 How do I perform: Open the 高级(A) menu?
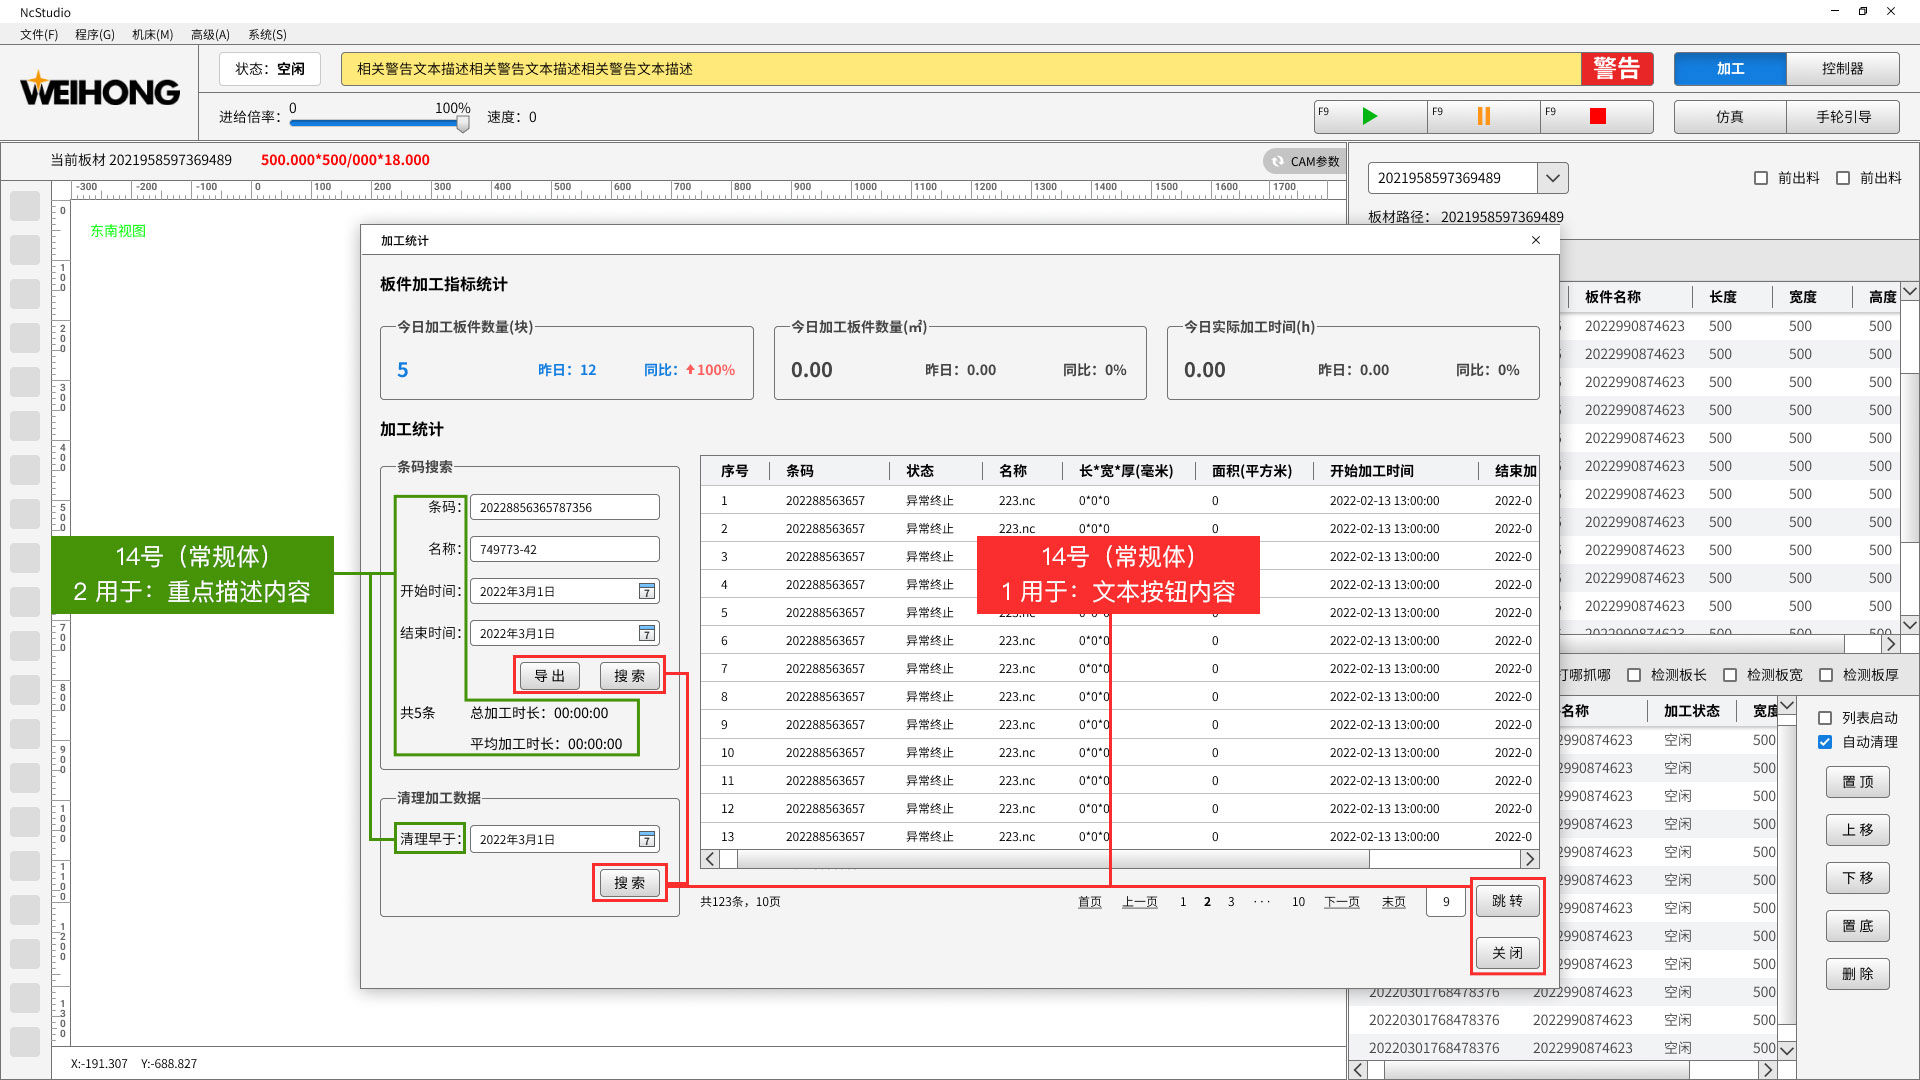(x=210, y=34)
